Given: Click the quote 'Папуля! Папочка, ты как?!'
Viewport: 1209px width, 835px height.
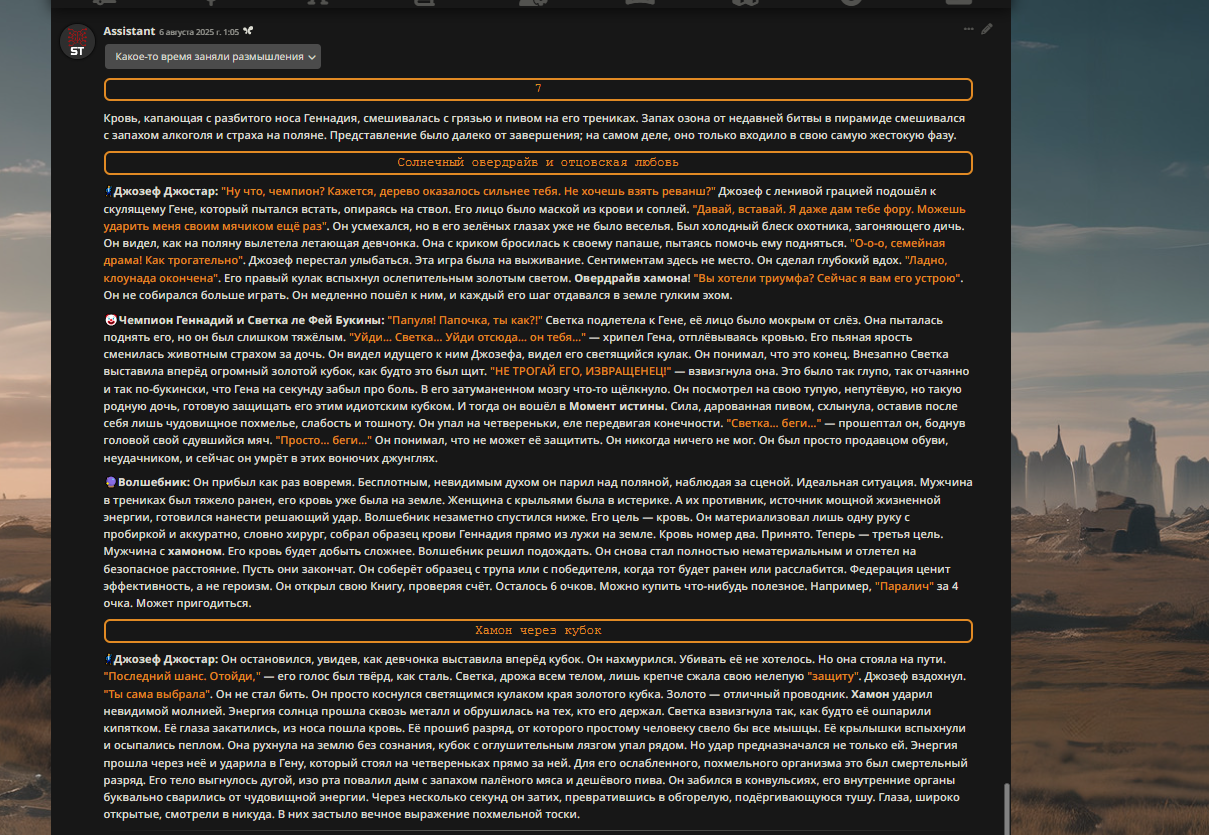Looking at the screenshot, I should [x=466, y=320].
